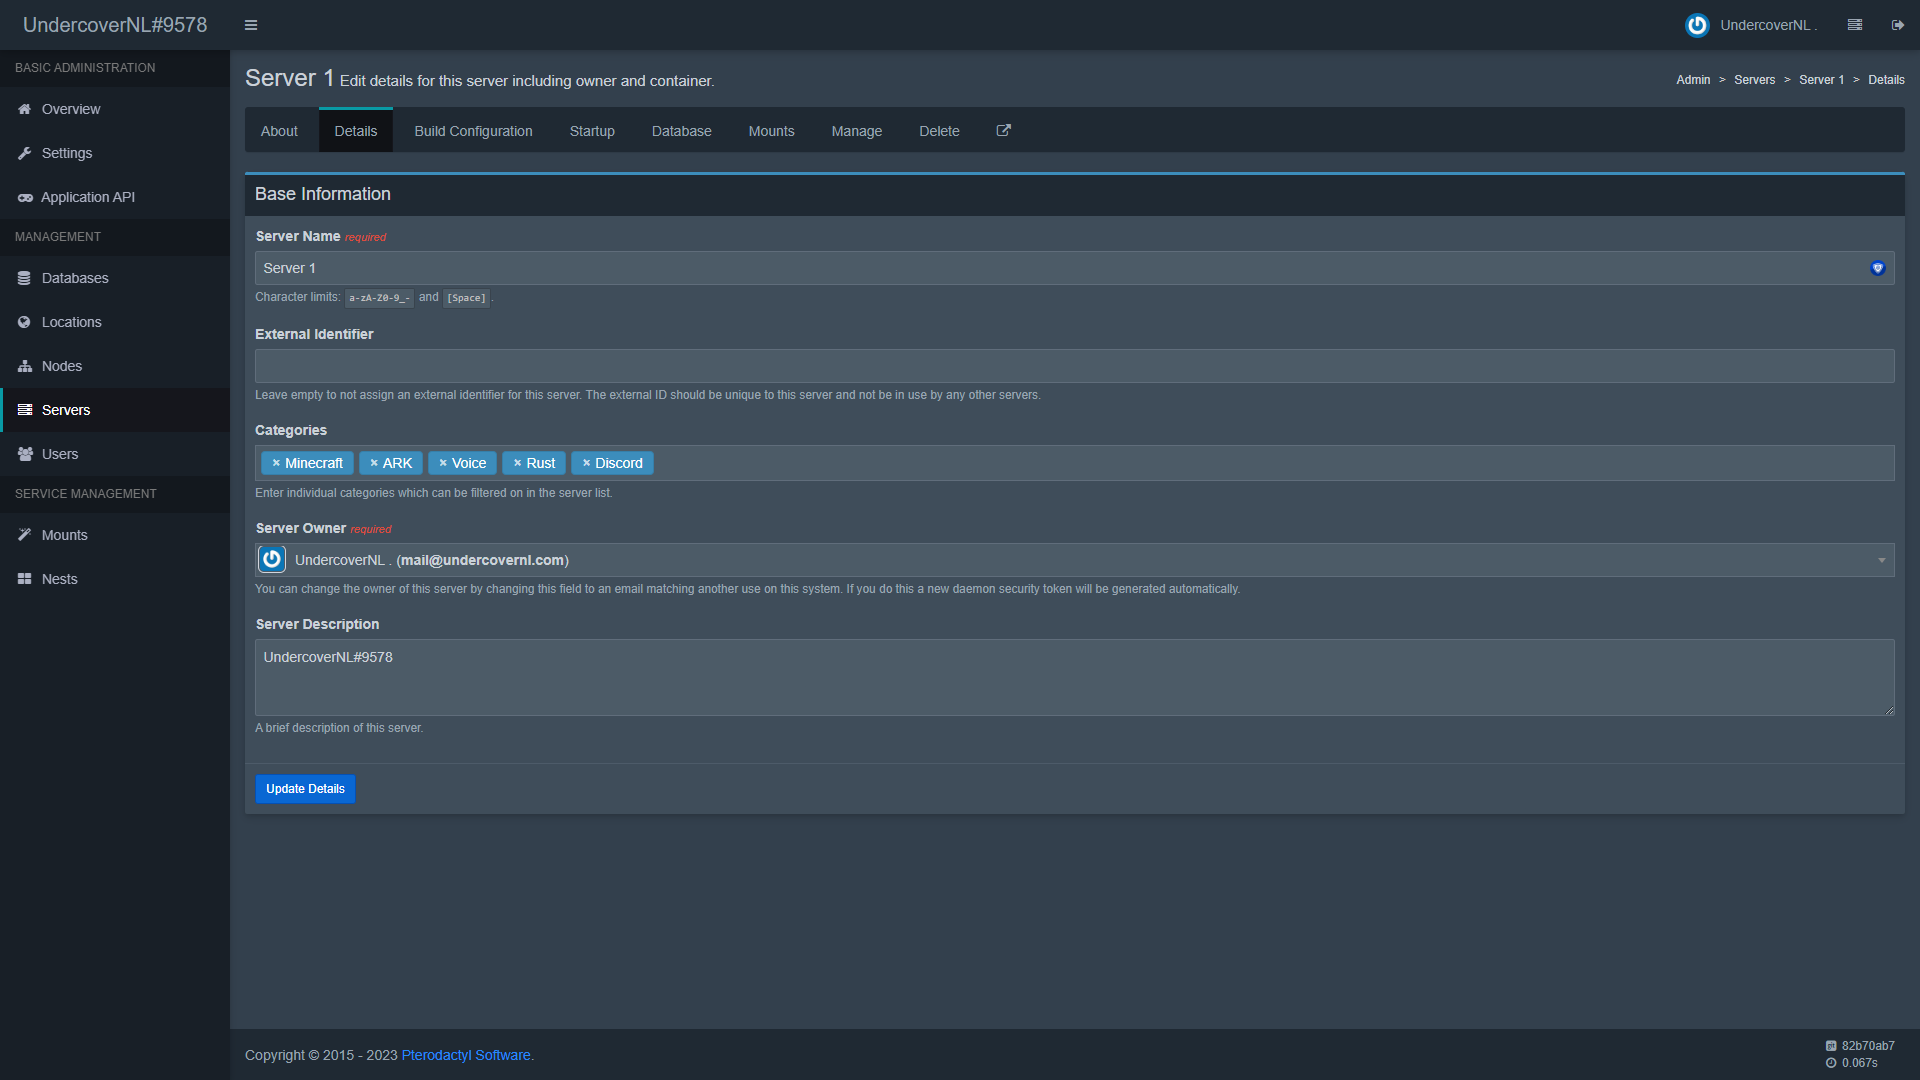Go to Nests in the sidebar
Screen dimensions: 1920x1080
(59, 579)
